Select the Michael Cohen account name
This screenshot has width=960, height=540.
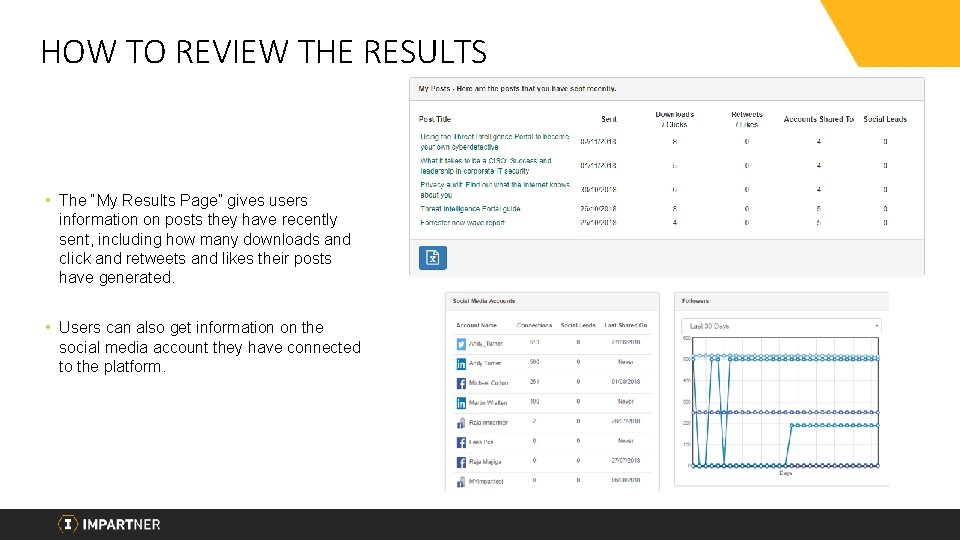(489, 383)
